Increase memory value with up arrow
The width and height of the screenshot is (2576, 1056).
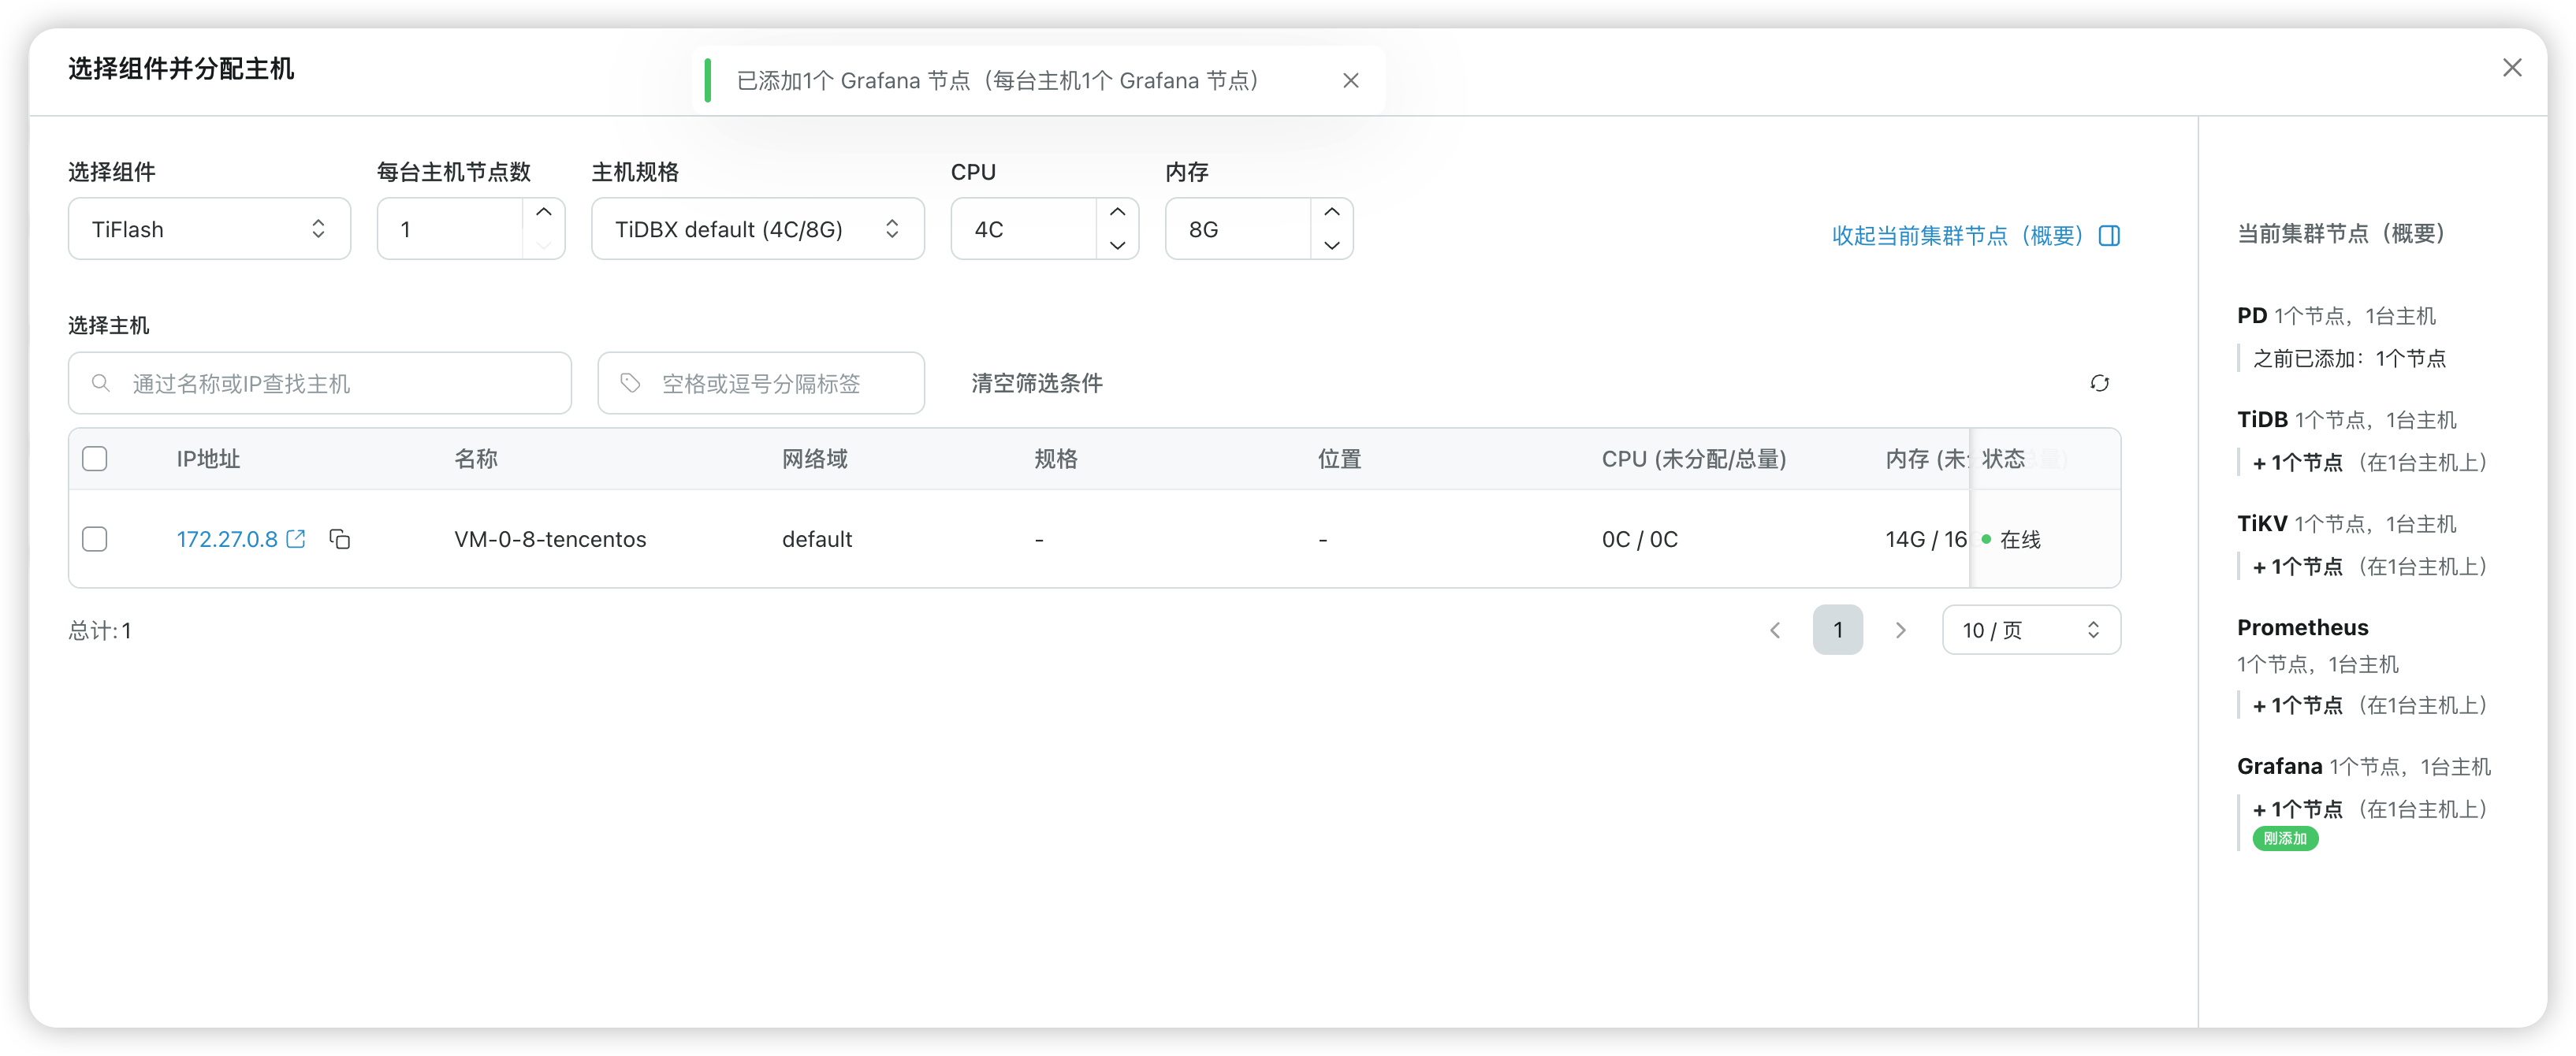point(1331,212)
